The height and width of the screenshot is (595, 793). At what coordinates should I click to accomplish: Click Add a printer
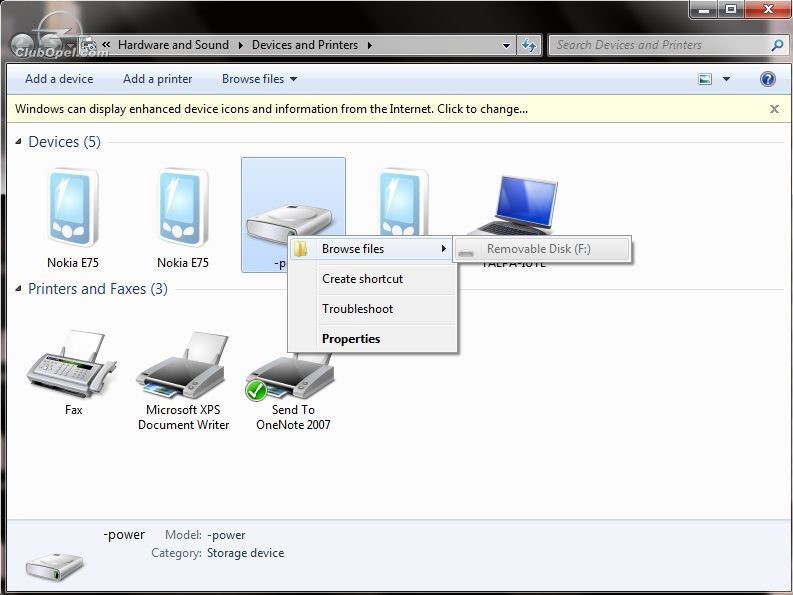(158, 79)
